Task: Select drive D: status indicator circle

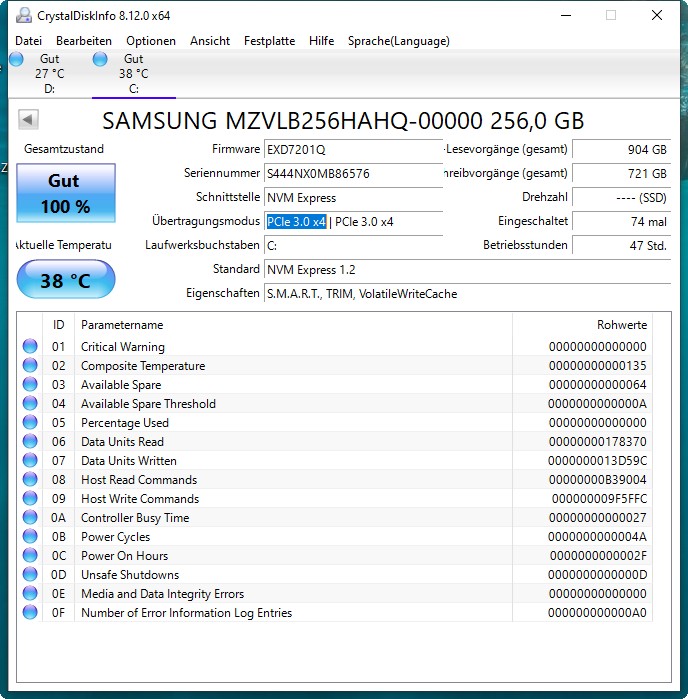Action: (x=16, y=59)
